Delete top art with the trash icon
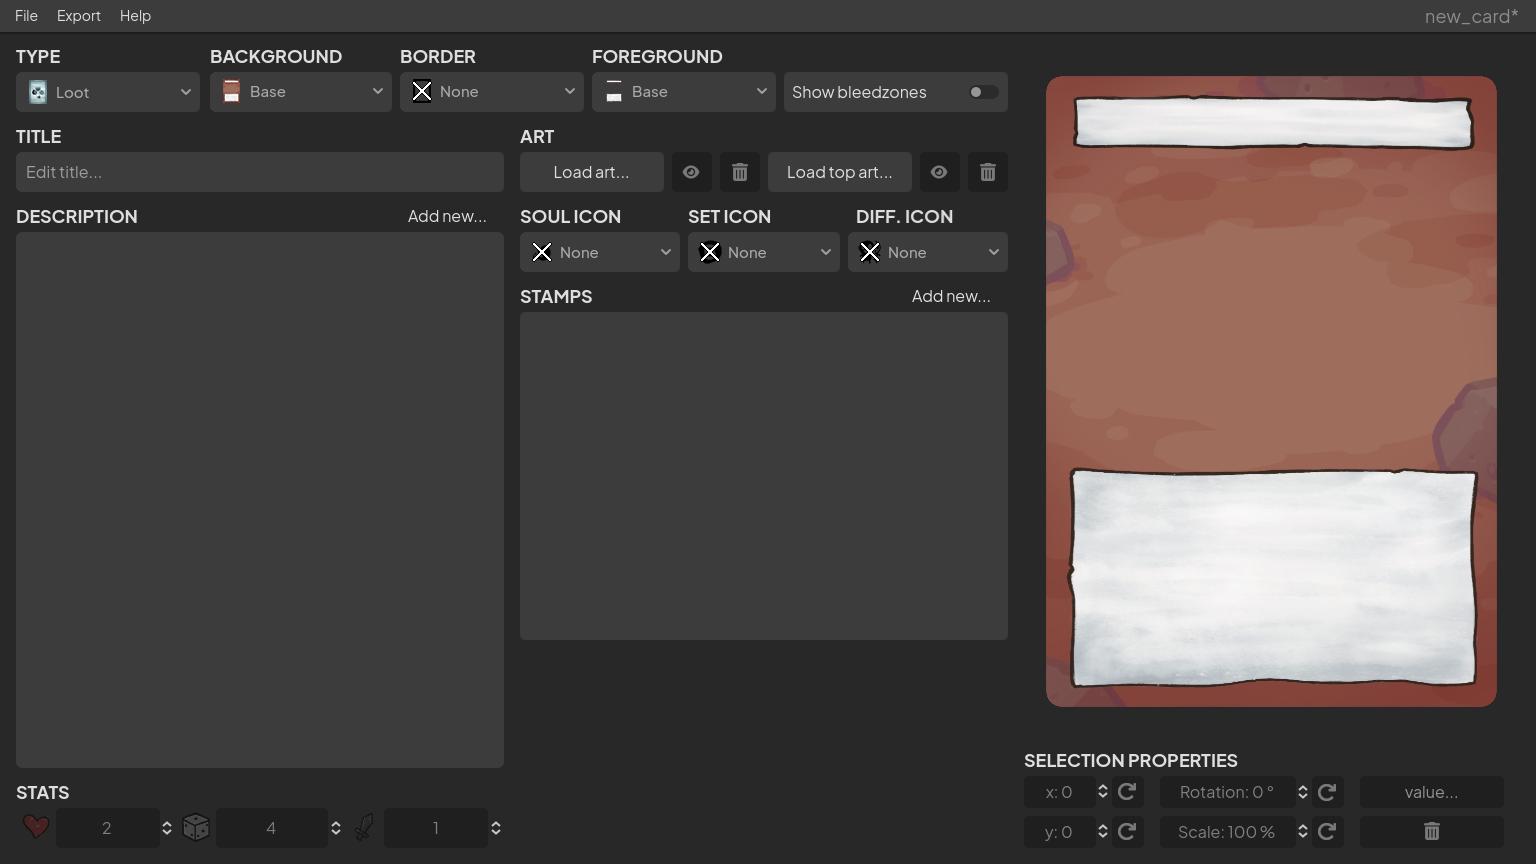Image resolution: width=1536 pixels, height=864 pixels. pos(988,172)
